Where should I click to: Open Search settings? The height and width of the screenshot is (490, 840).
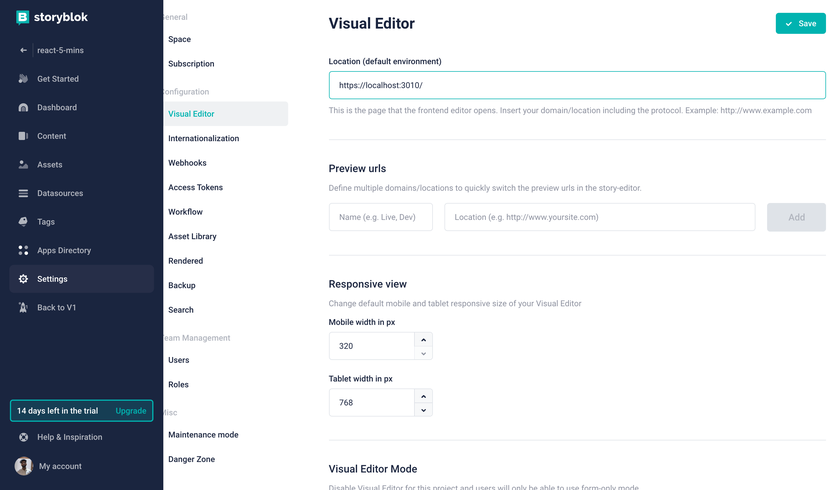(x=181, y=310)
